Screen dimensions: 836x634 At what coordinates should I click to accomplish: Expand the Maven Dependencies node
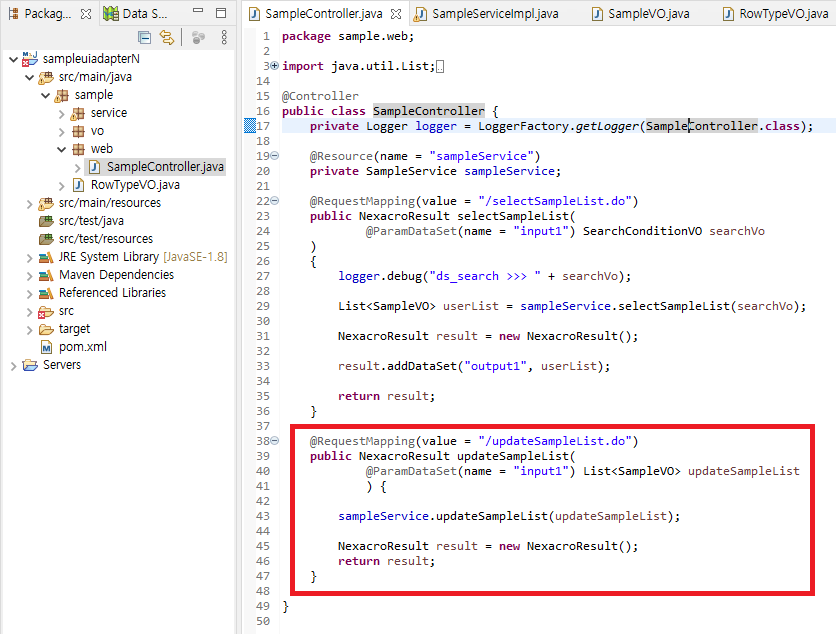tap(28, 275)
